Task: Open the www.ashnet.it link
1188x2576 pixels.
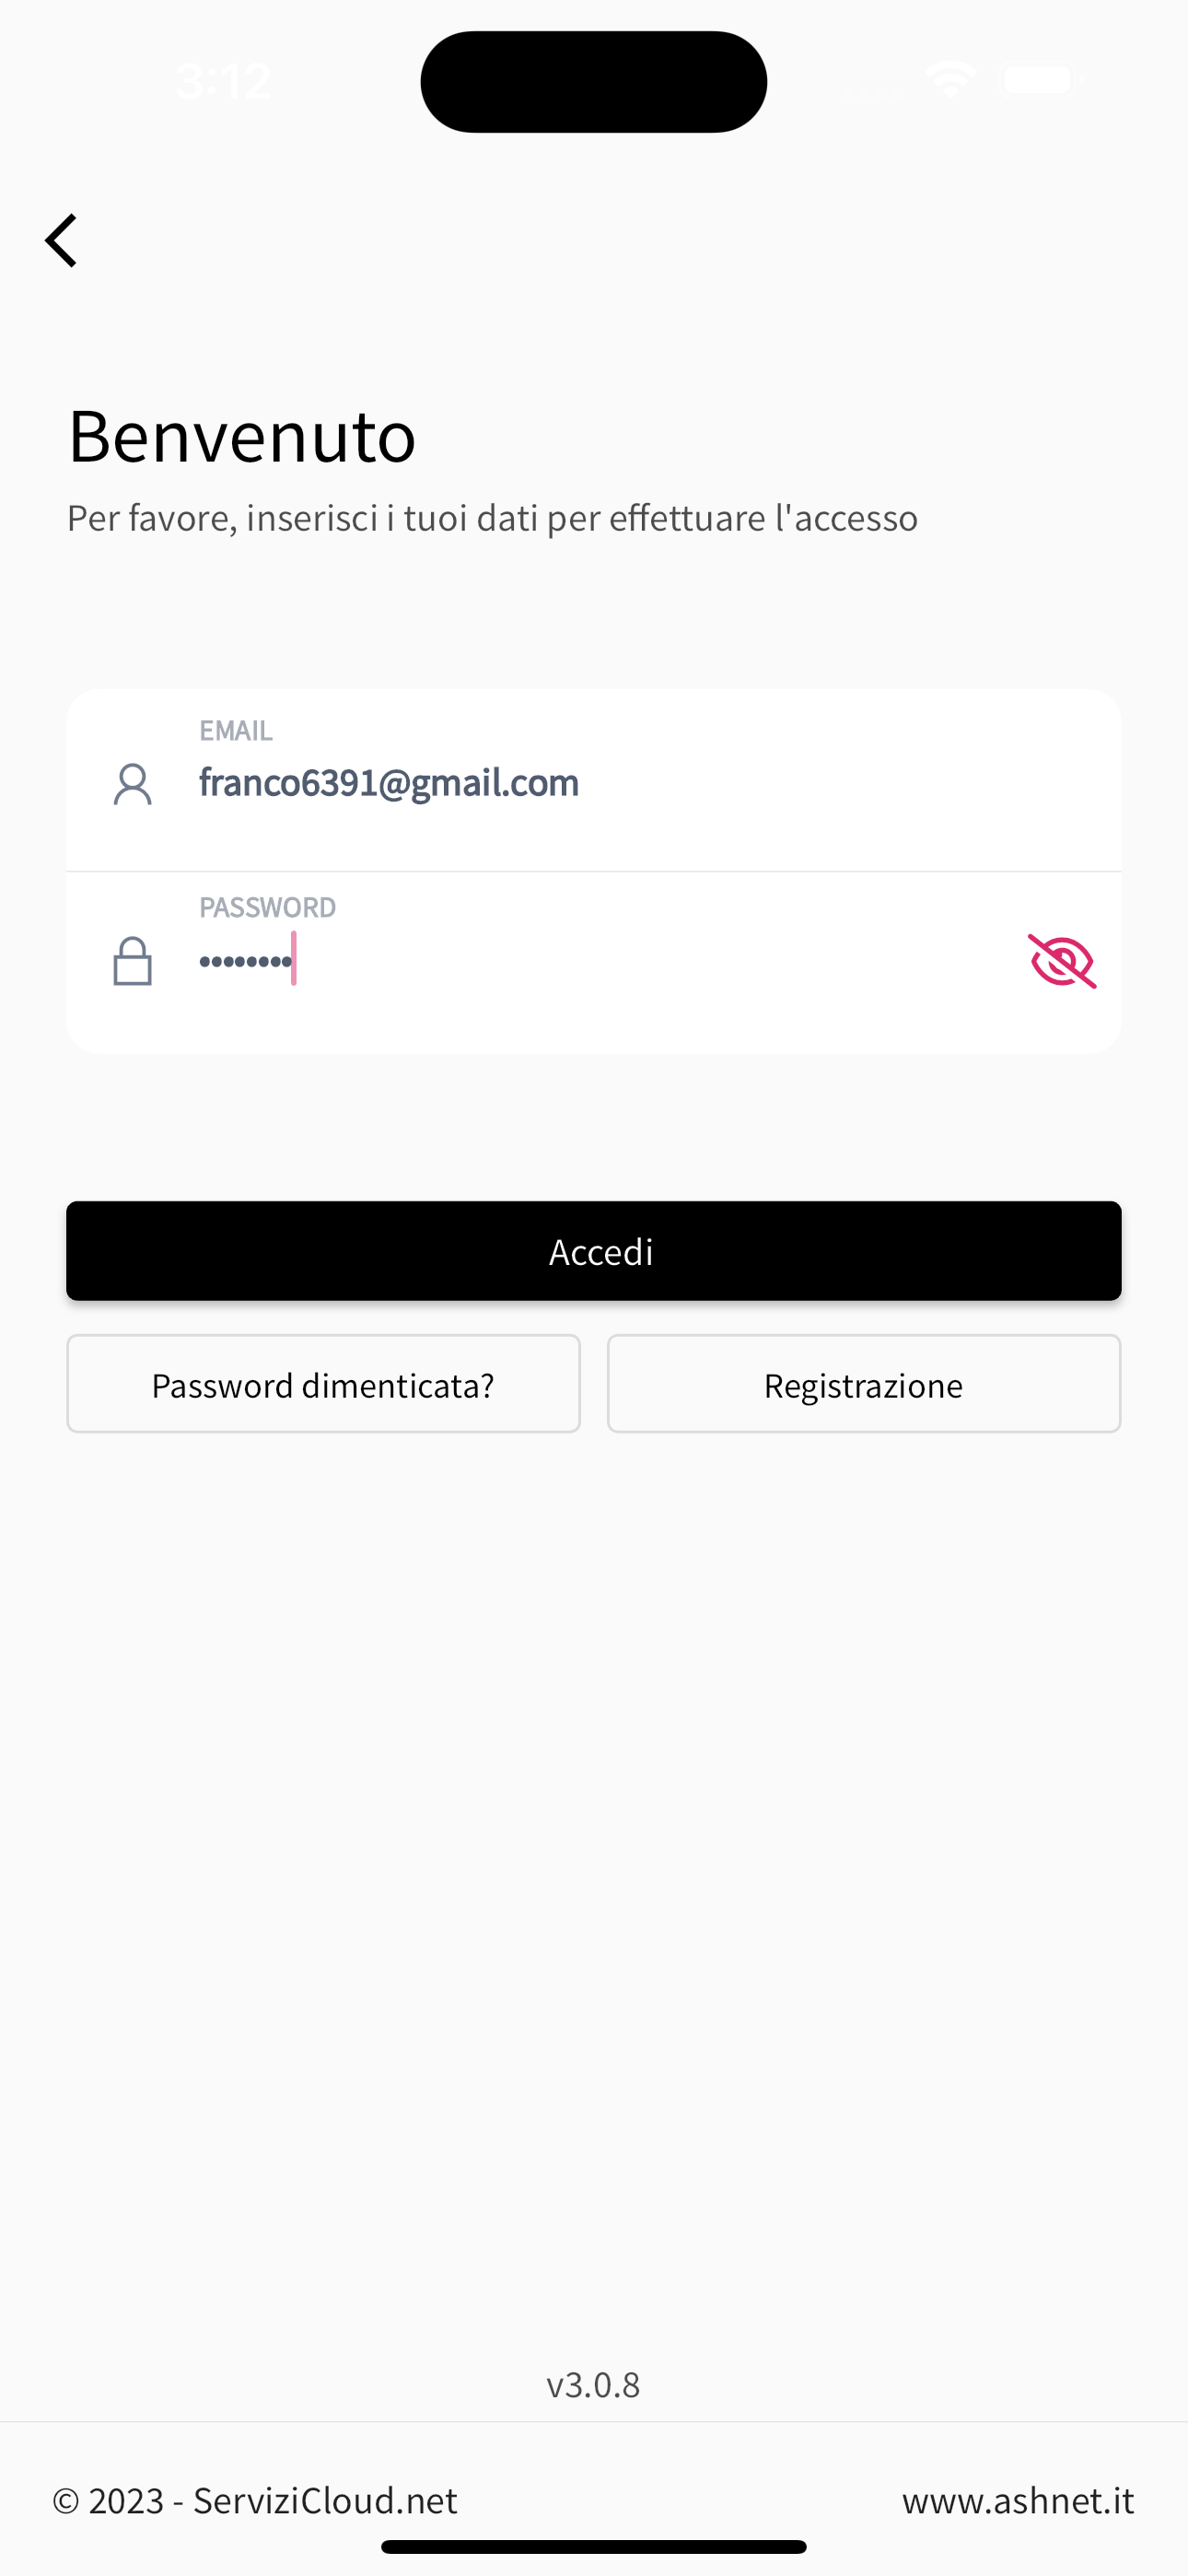Action: pos(1017,2500)
